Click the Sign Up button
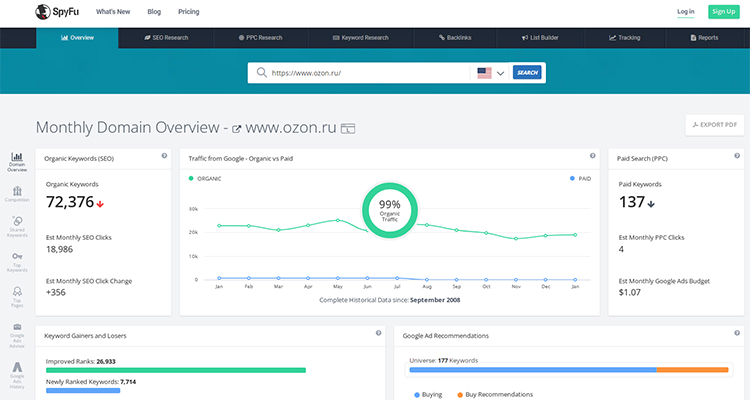Screen dimensions: 750x418 (x=724, y=11)
